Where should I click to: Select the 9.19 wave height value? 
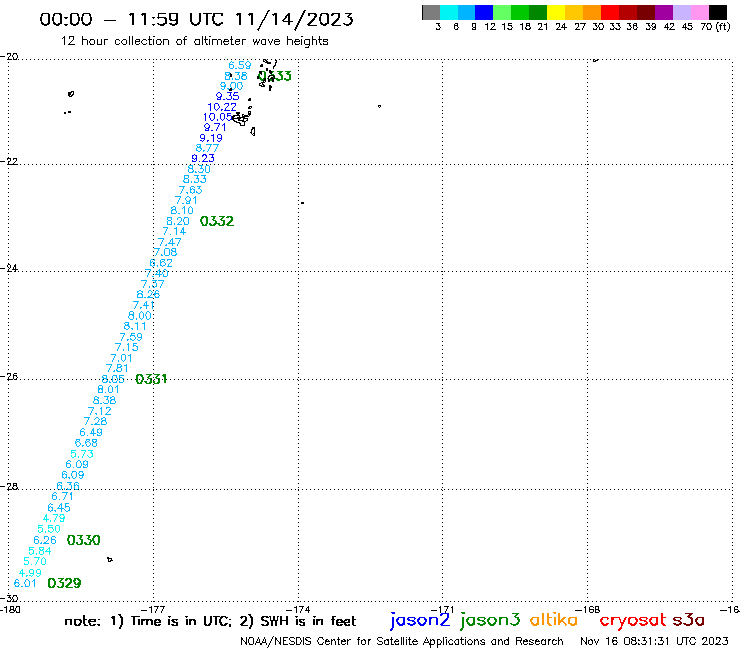pos(210,138)
